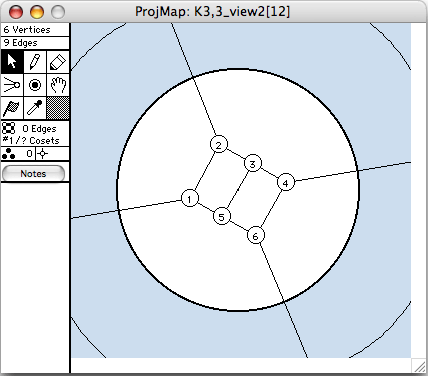The image size is (428, 376).
Task: Select vertex 6 in the graph
Action: (255, 236)
